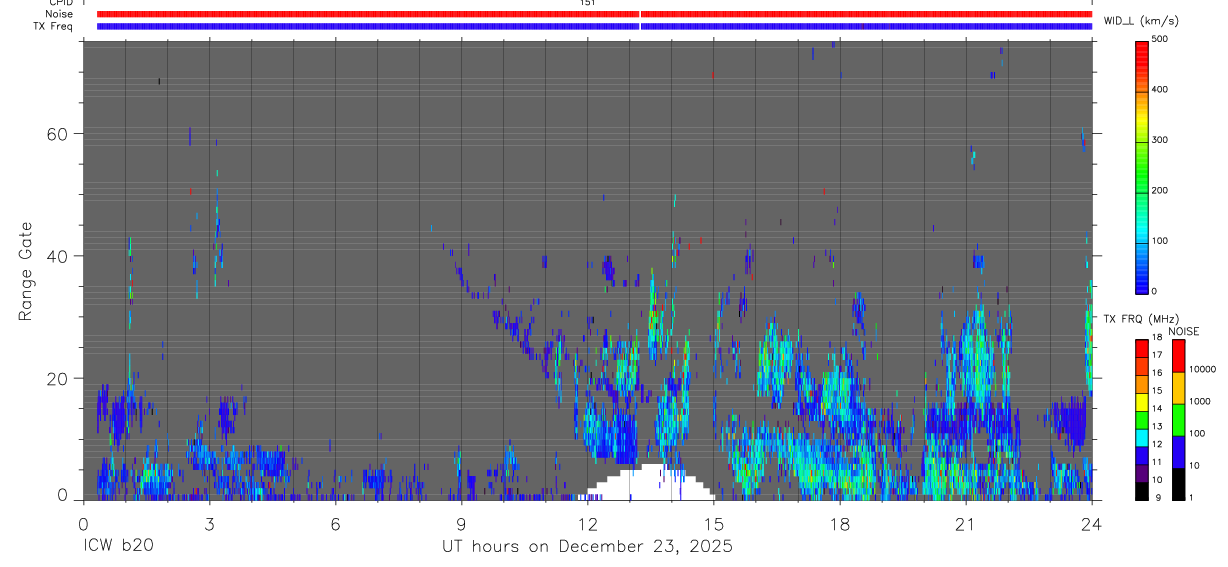Click 'UT hours on December 23, 2025' axis title
The width and height of the screenshot is (1228, 567).
point(588,547)
